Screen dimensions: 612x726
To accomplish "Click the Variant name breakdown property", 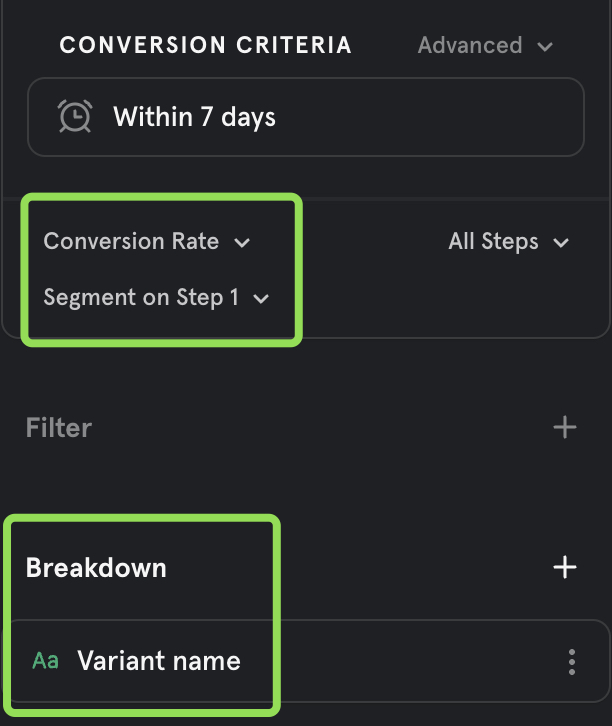I will pos(159,661).
